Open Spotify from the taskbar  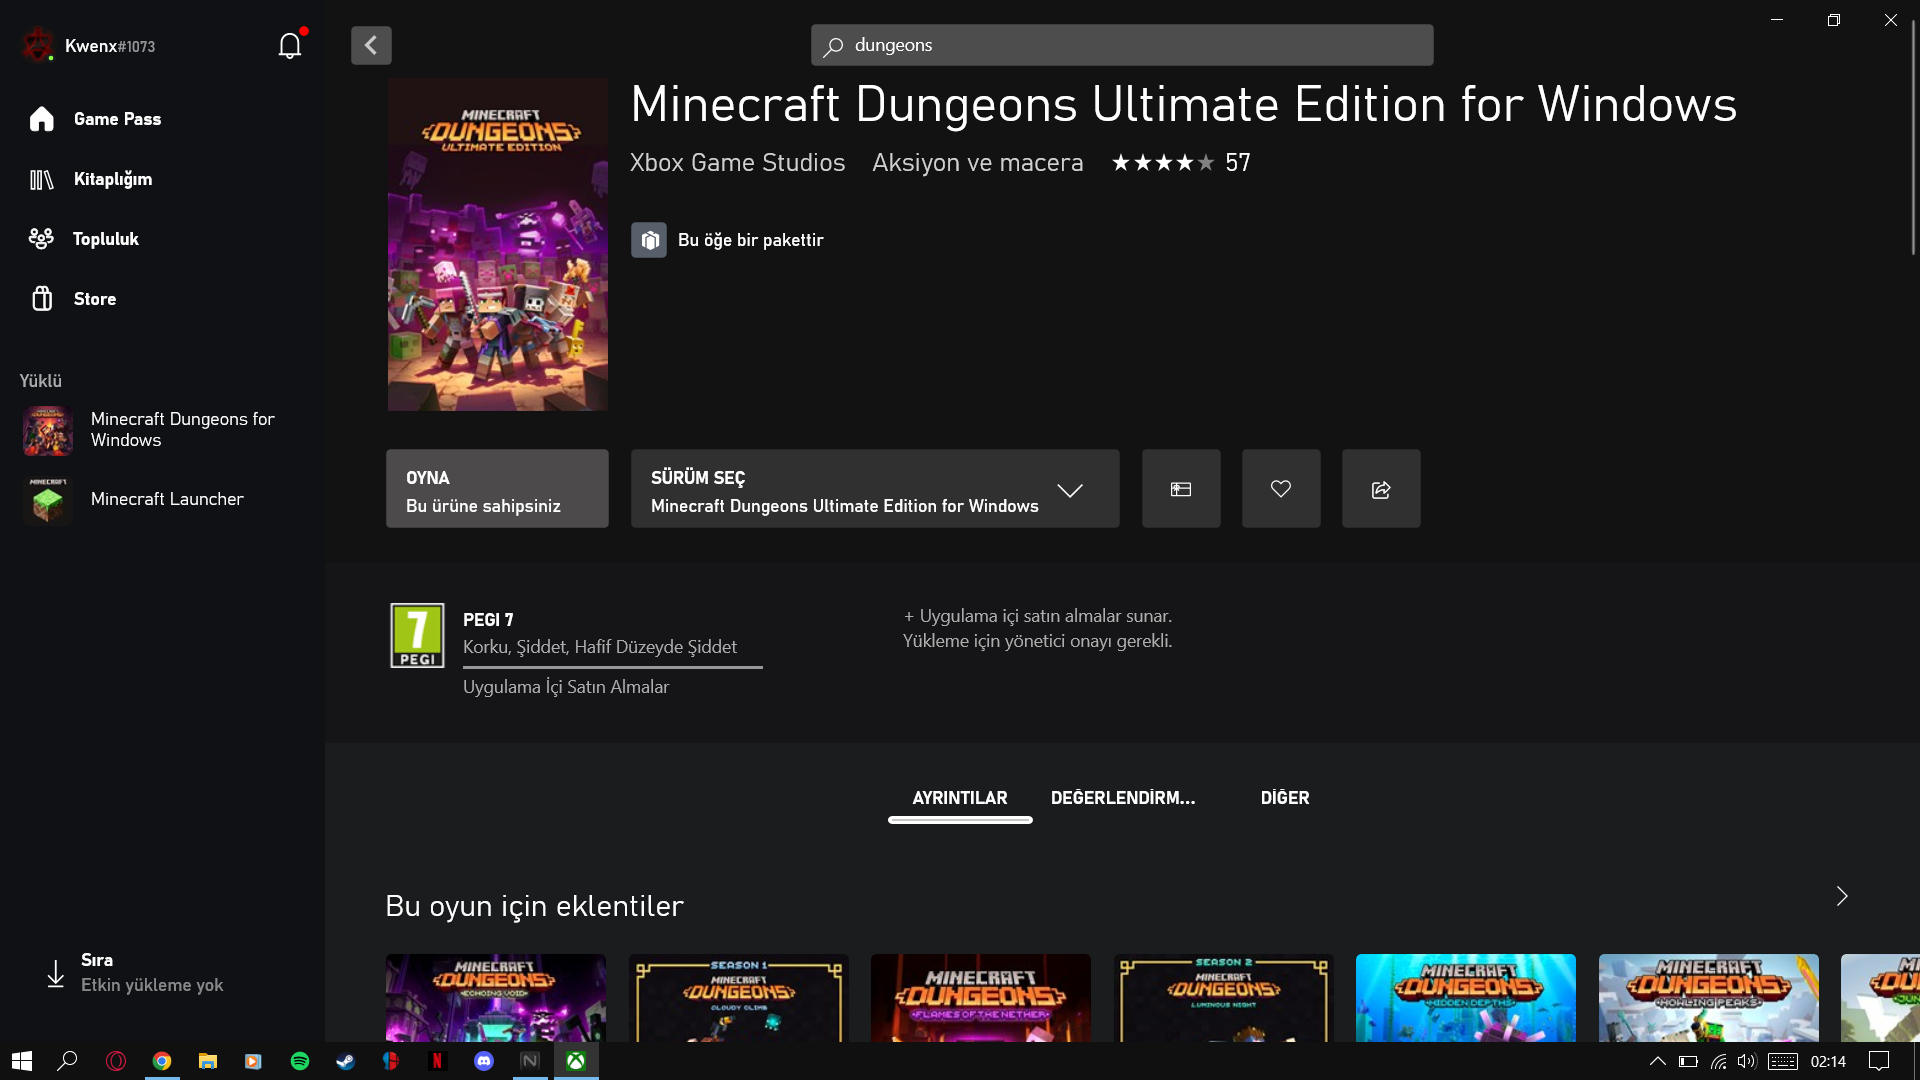(299, 1061)
